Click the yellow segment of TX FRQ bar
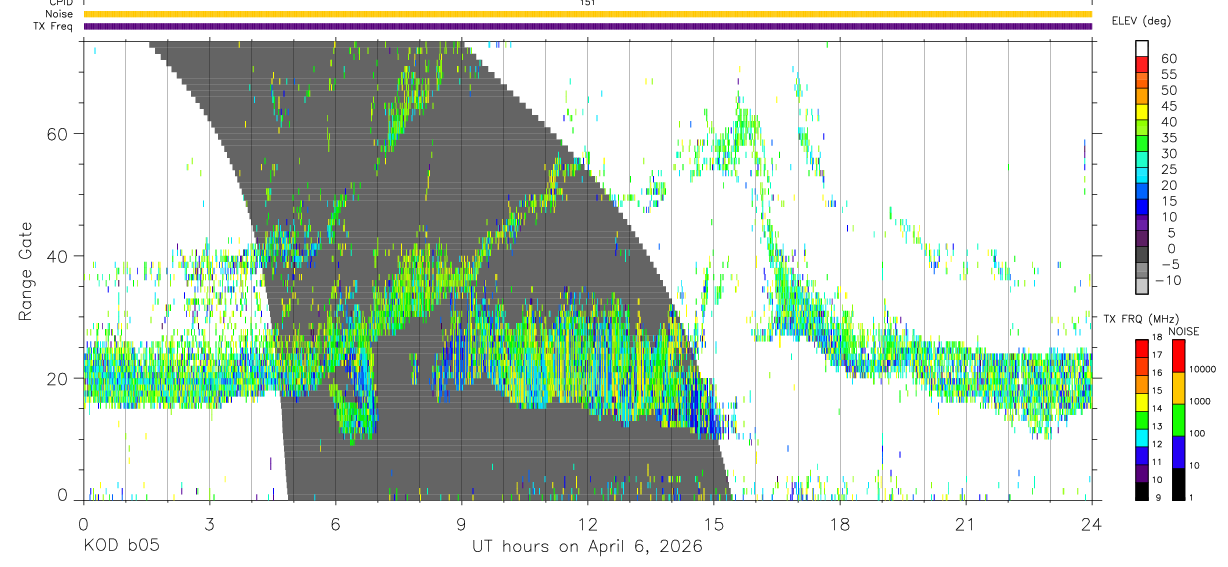Viewport: 1228px width, 567px height. 1141,401
